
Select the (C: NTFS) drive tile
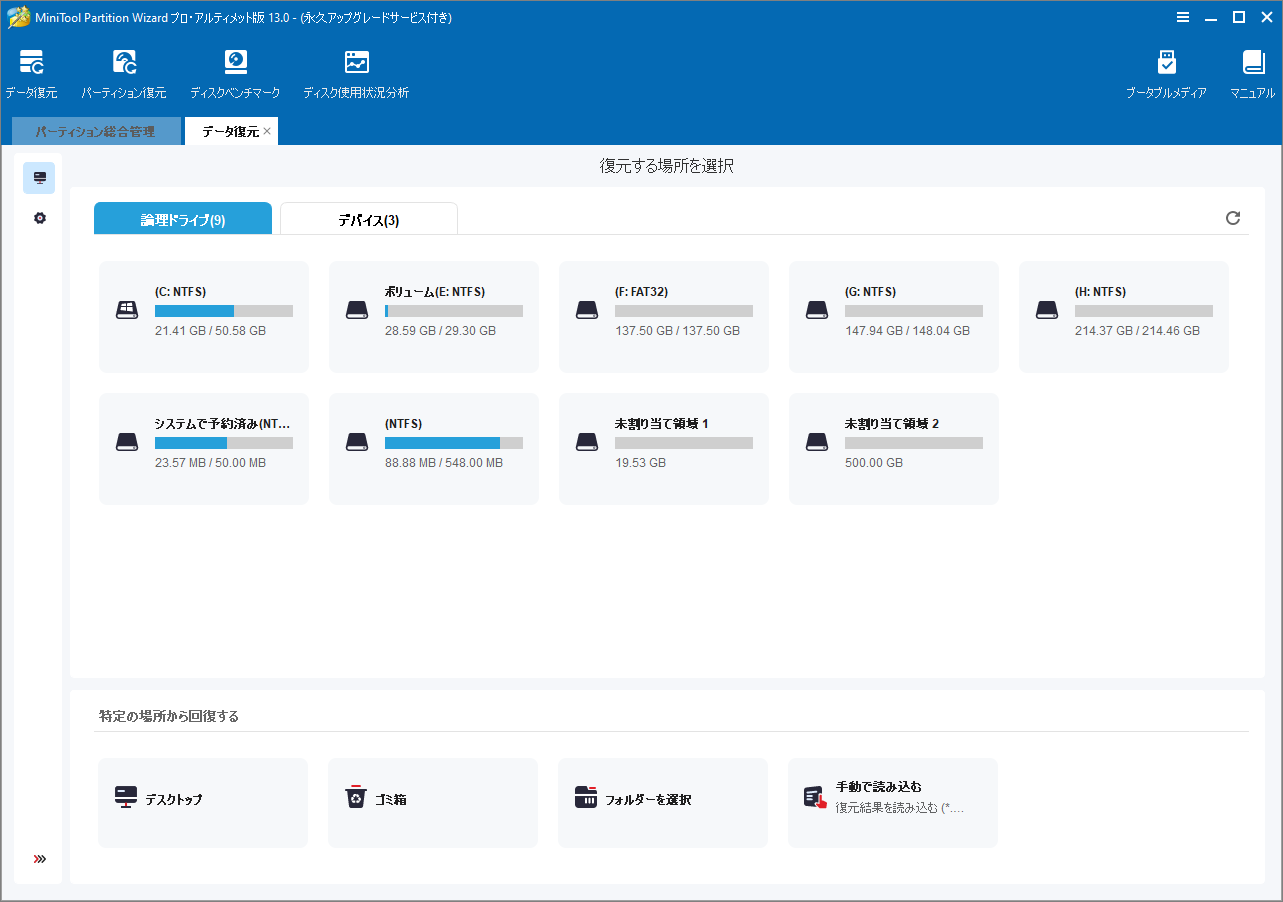click(x=204, y=317)
